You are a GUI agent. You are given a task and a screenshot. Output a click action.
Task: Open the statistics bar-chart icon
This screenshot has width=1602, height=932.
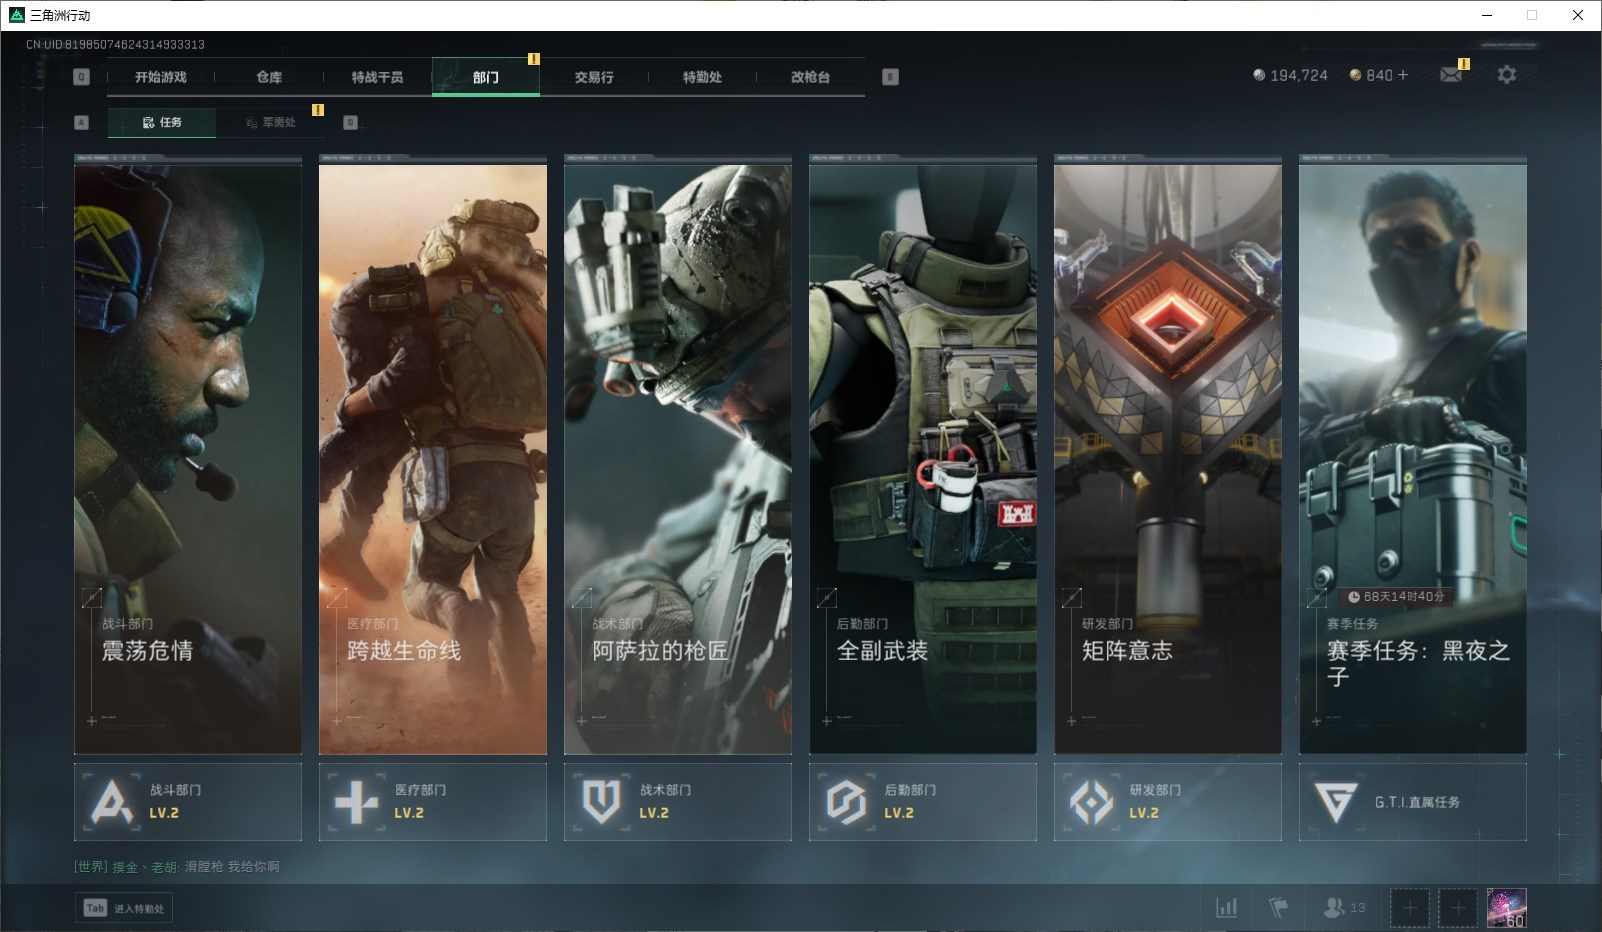(1226, 908)
